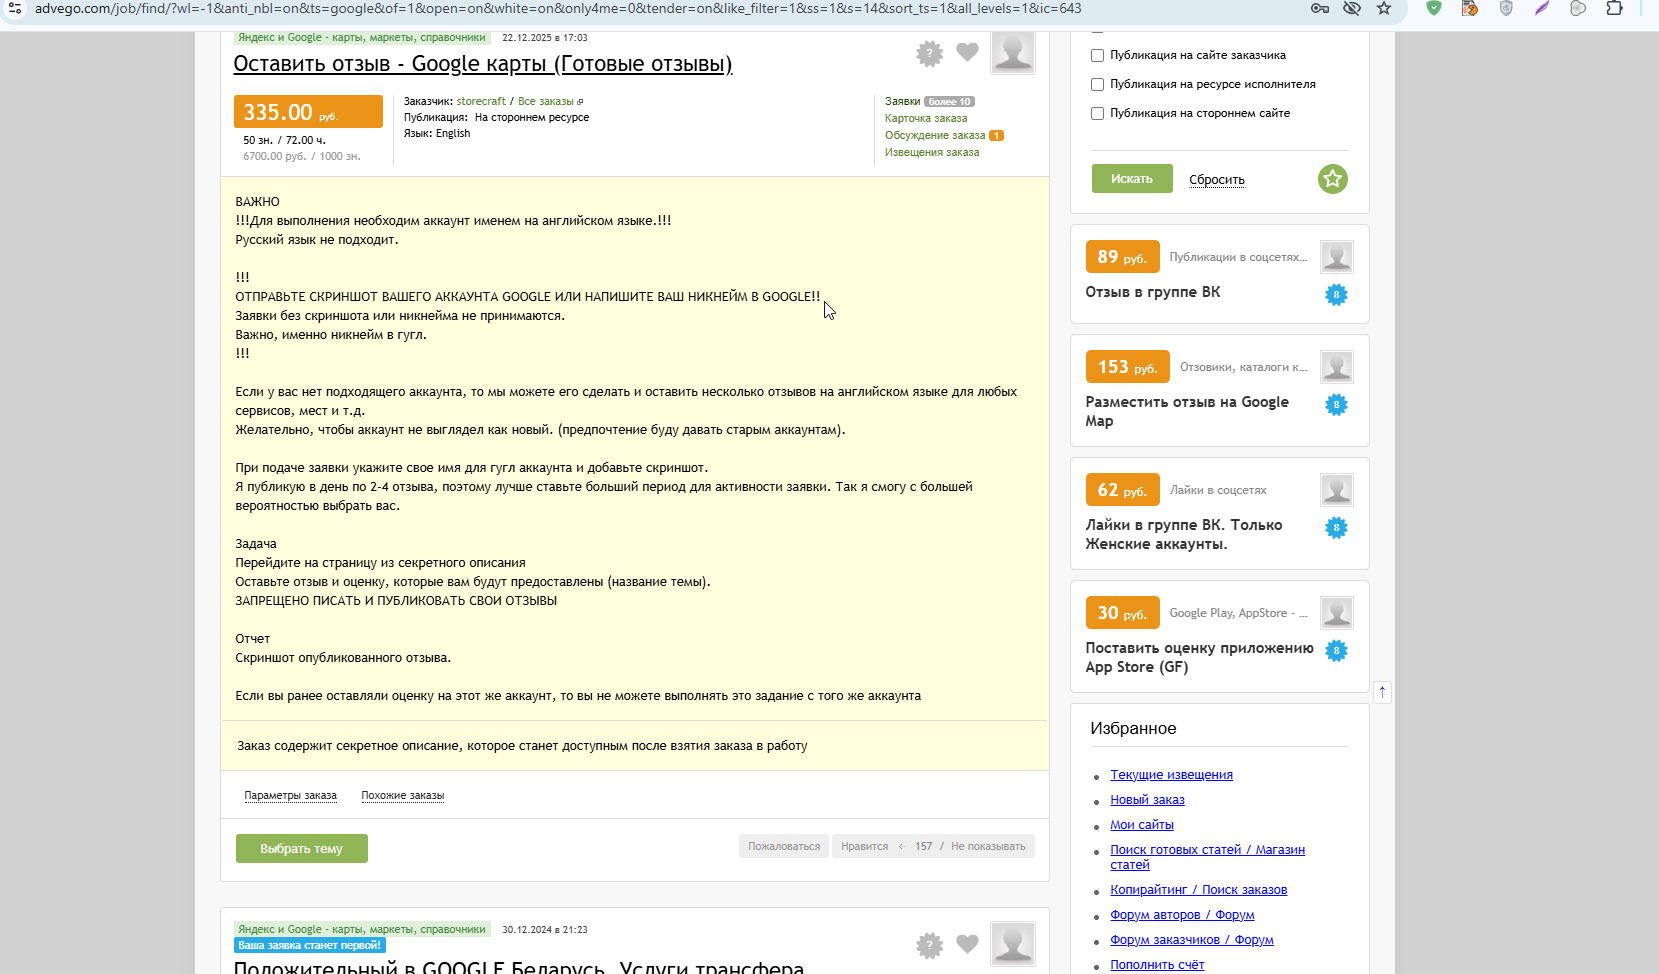Image resolution: width=1659 pixels, height=974 pixels.
Task: Click Яндекс и Google category tag of first order
Action: (x=362, y=38)
